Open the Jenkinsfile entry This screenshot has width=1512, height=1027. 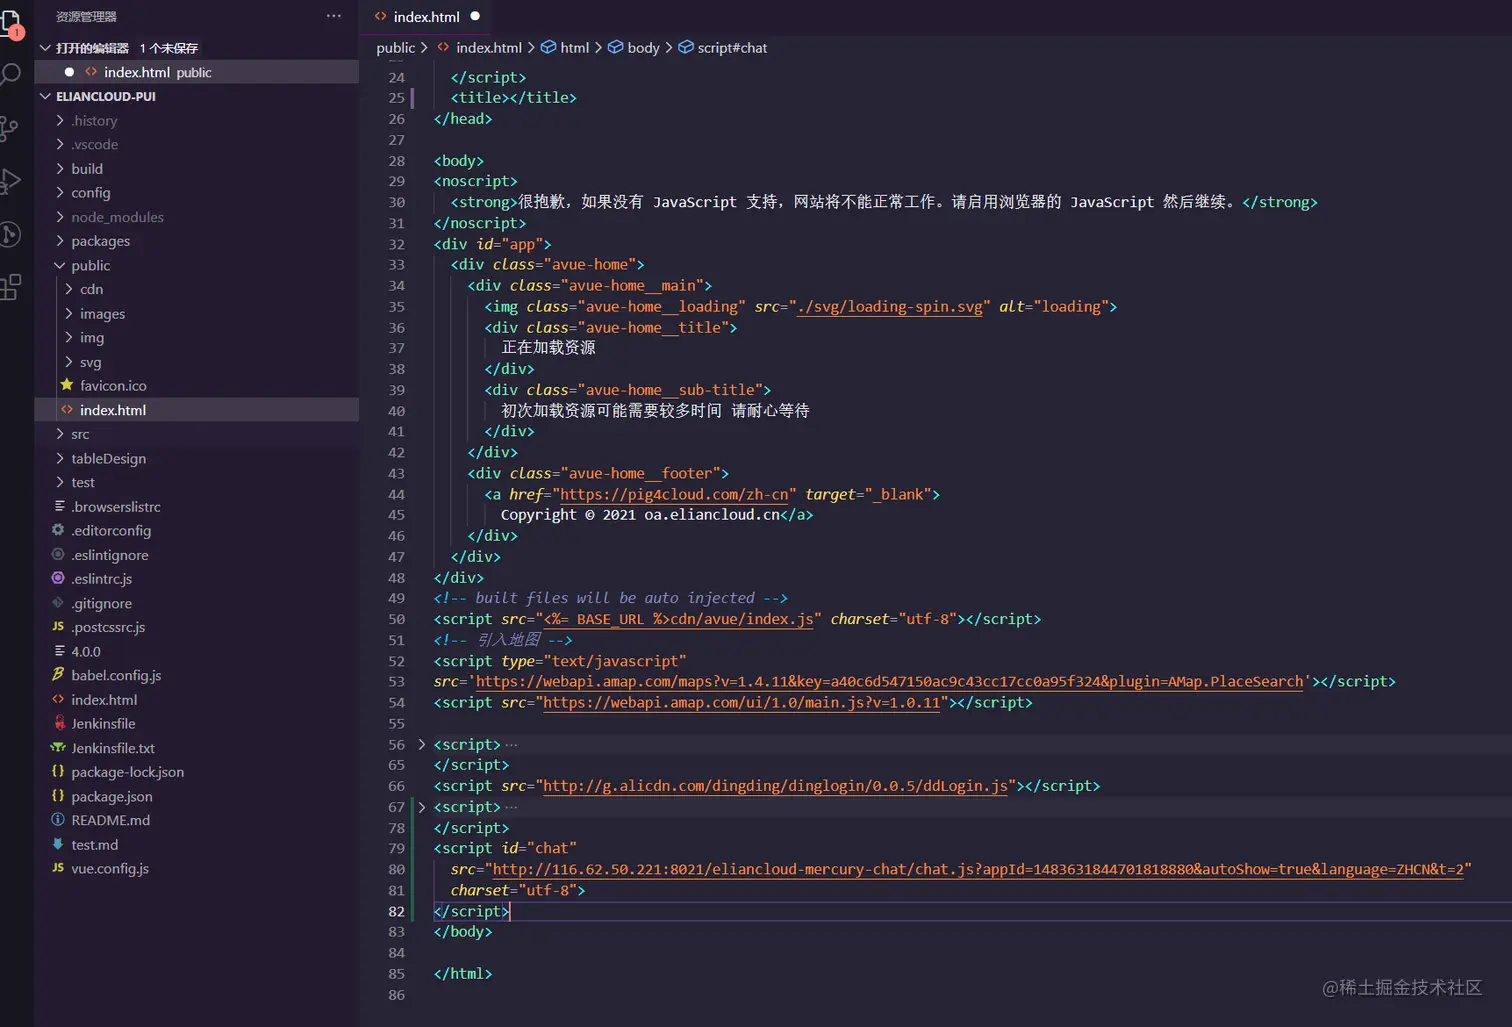click(x=103, y=724)
